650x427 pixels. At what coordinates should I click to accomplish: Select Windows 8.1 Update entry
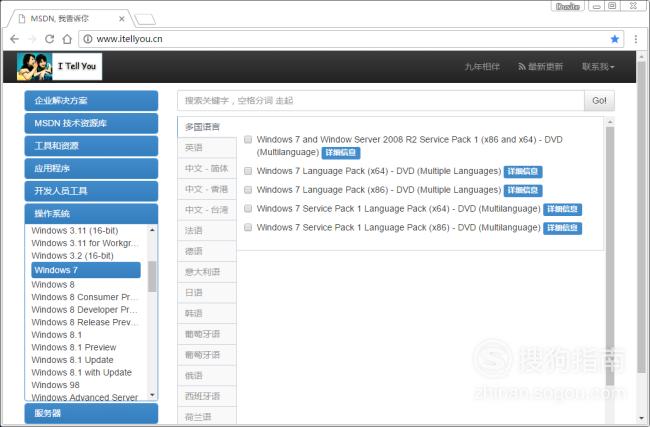73,360
